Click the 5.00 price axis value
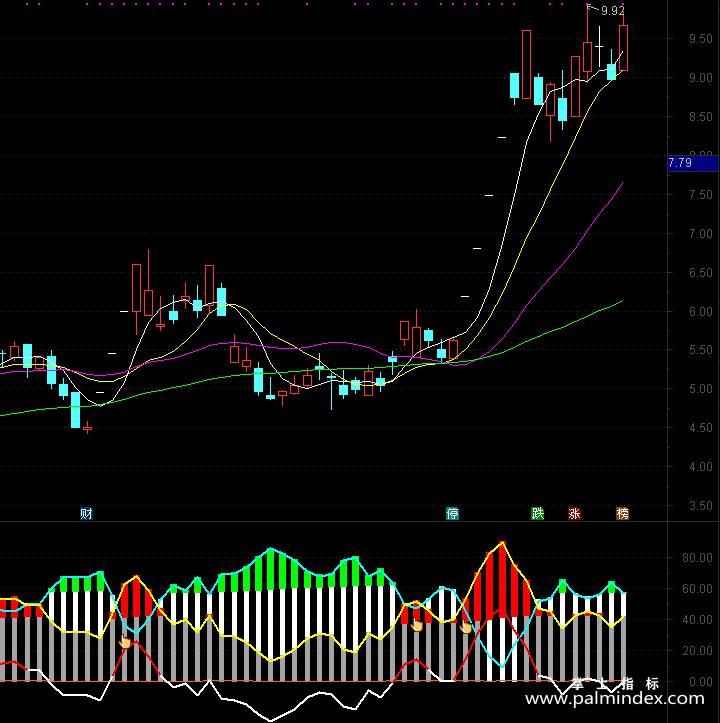The width and height of the screenshot is (720, 723). coord(701,389)
